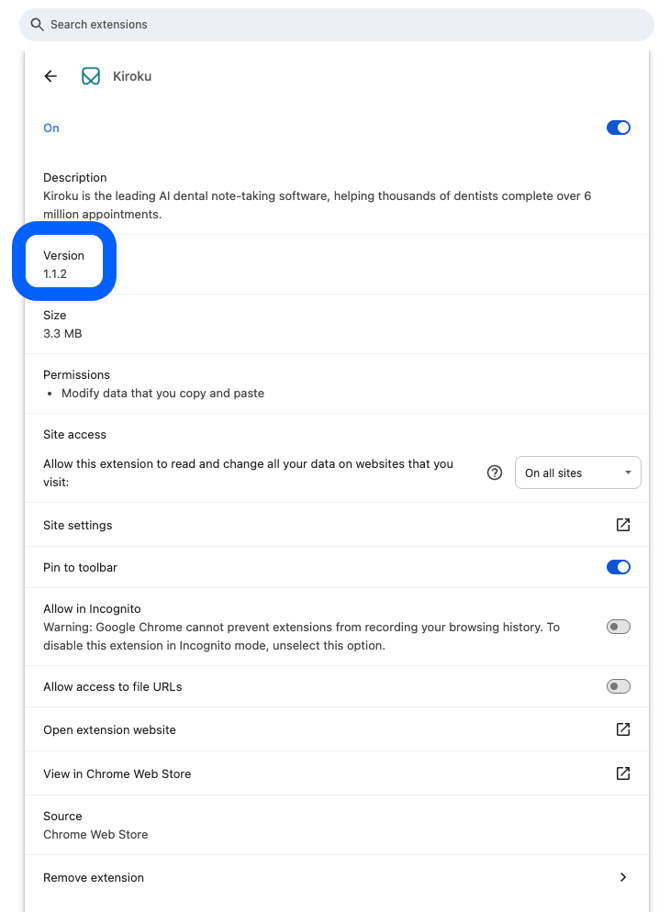Click the search magnifier icon
The width and height of the screenshot is (670, 912).
point(36,24)
